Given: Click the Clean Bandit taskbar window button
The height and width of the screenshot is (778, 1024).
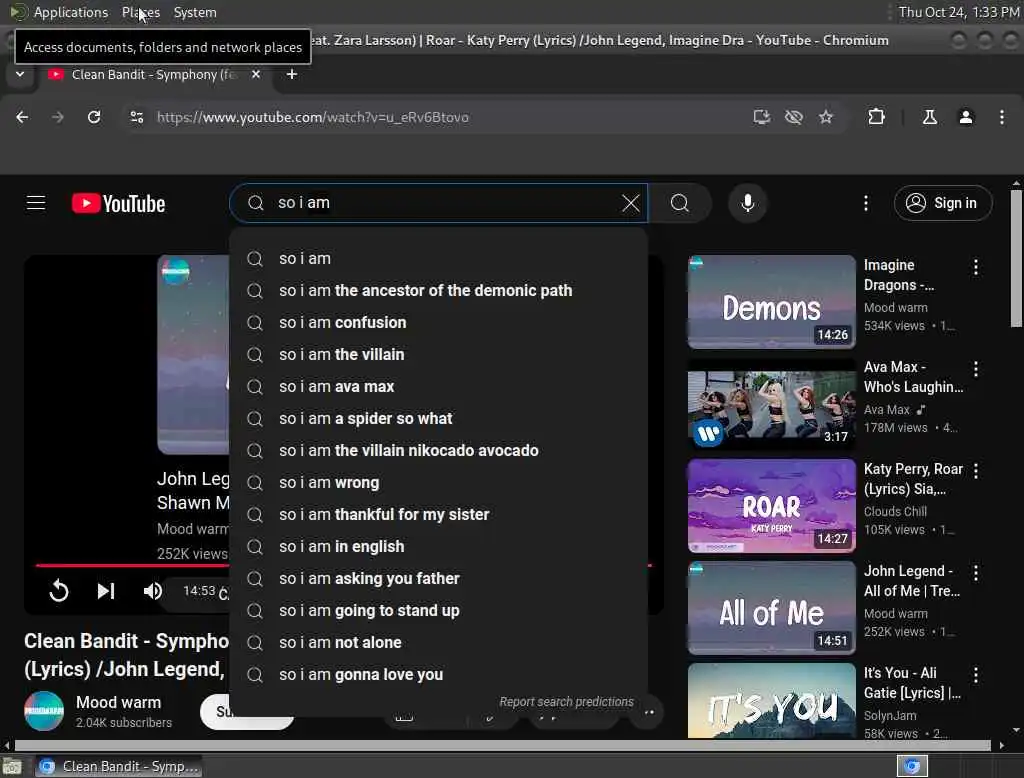Looking at the screenshot, I should point(118,766).
